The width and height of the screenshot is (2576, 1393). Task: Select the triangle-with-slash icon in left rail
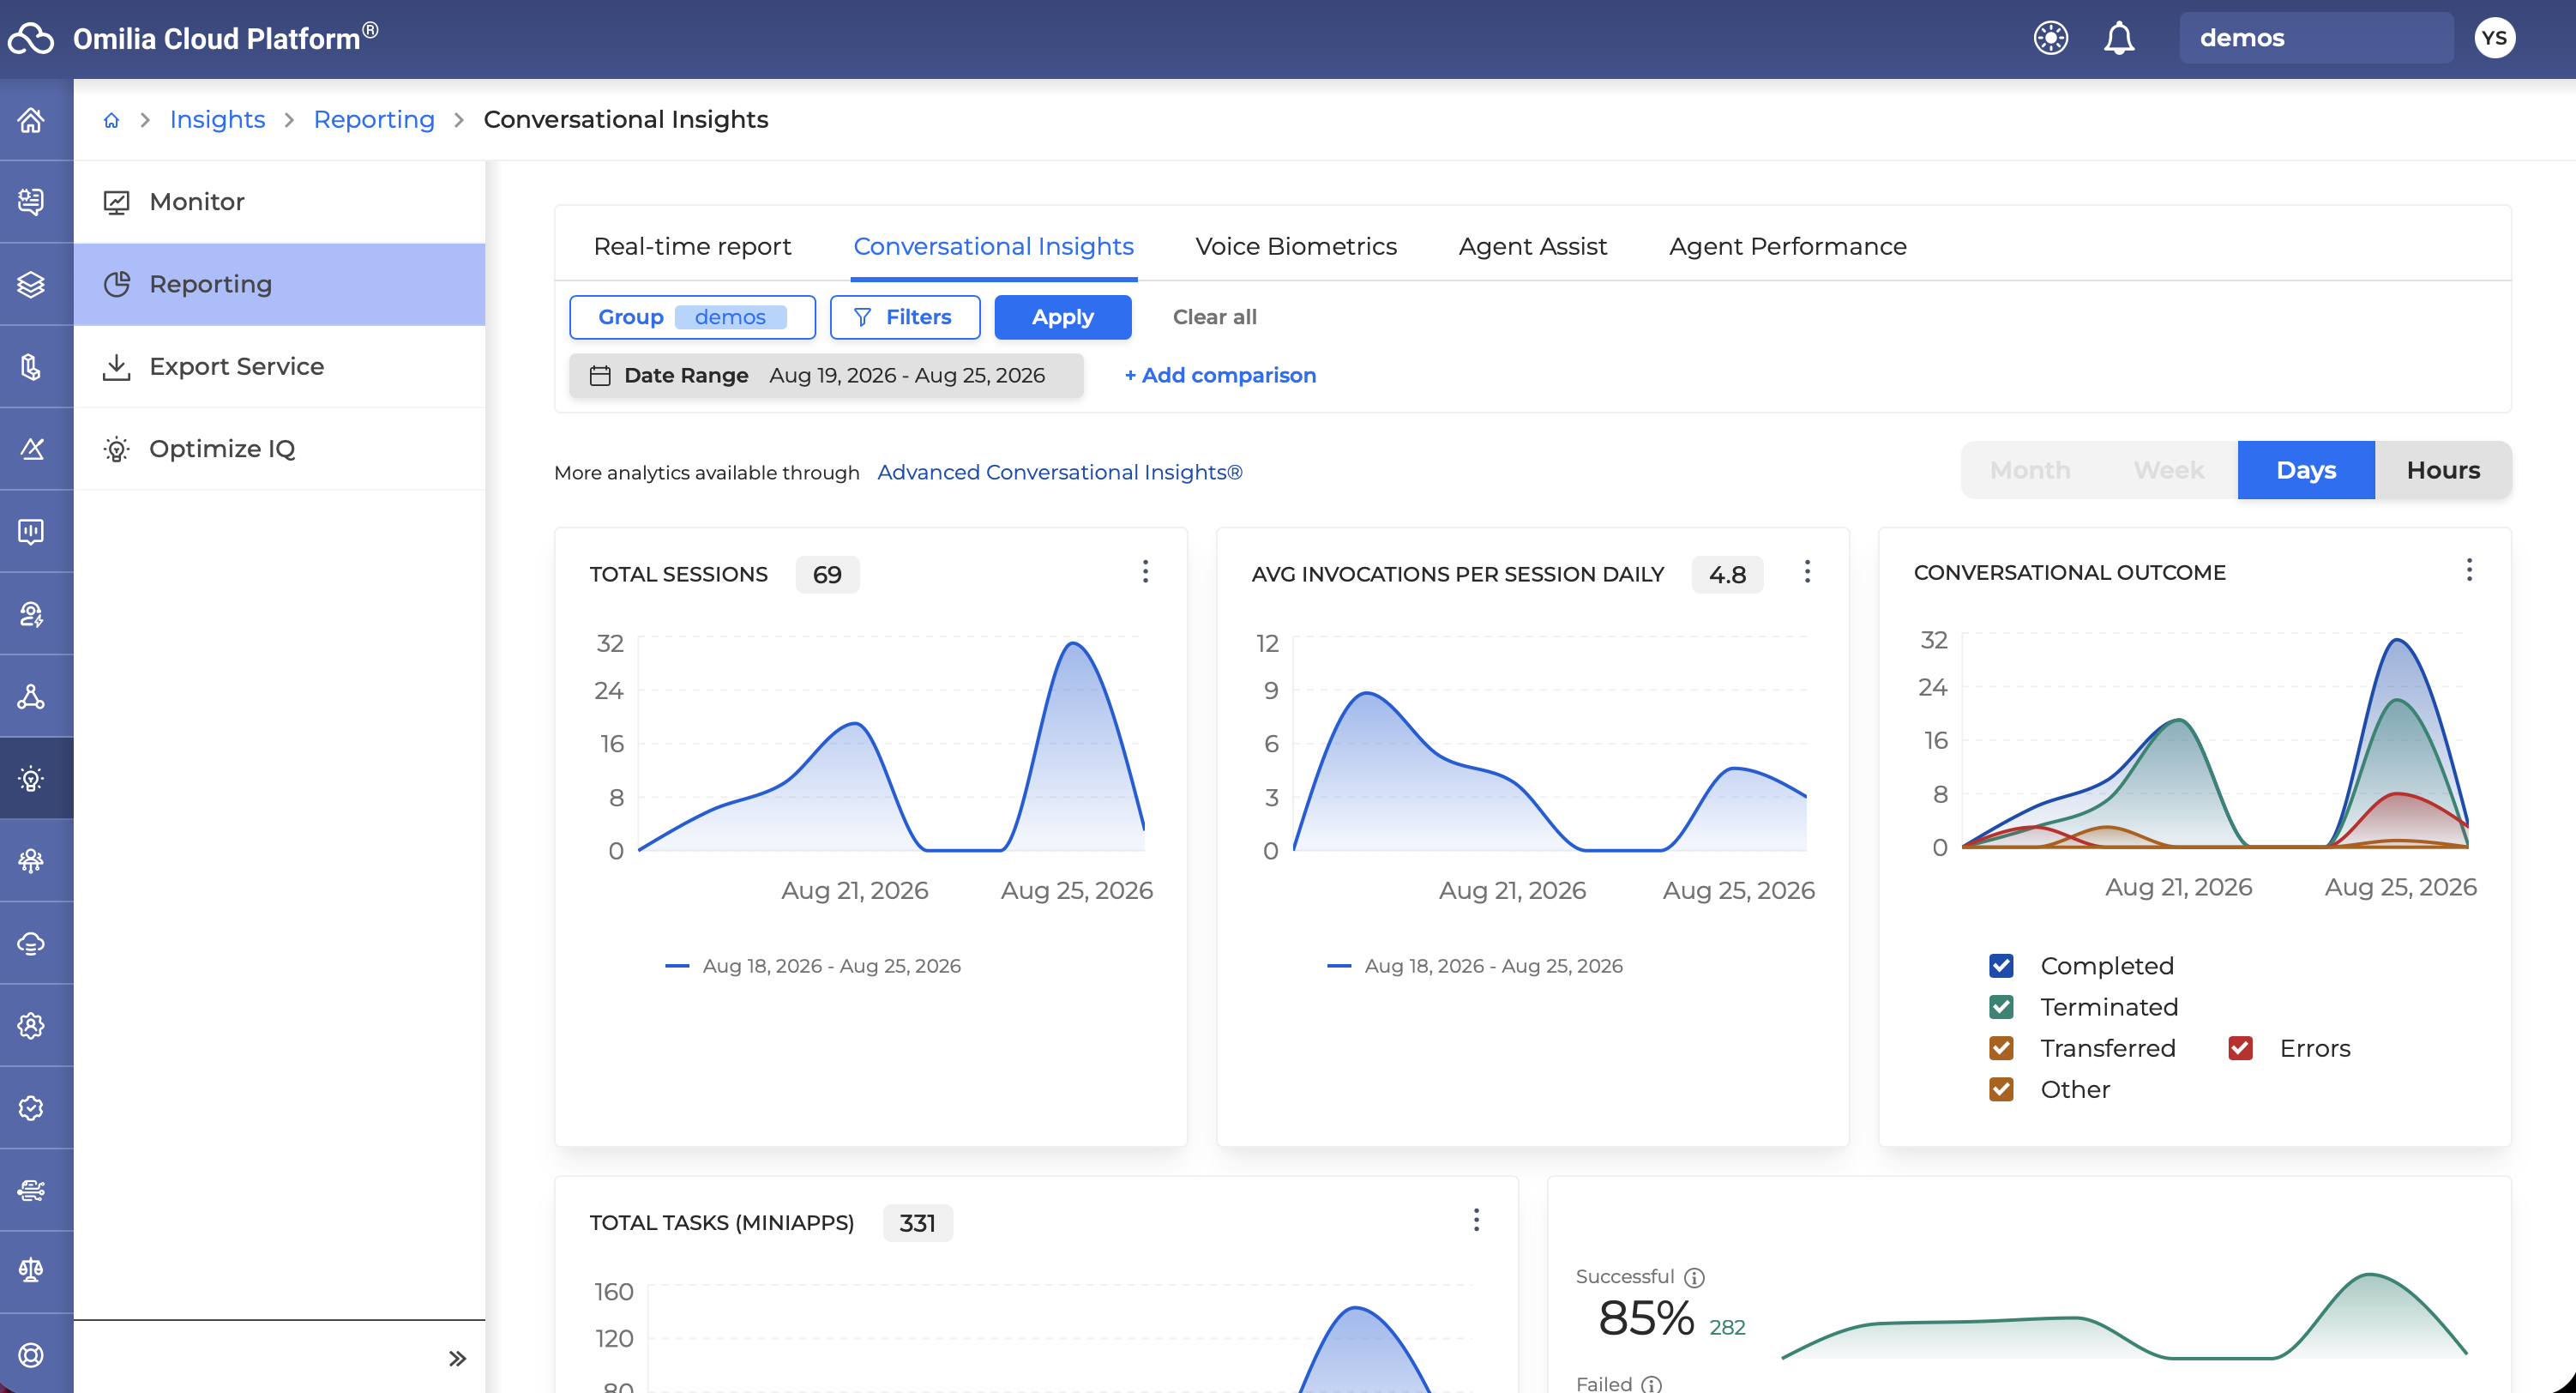tap(31, 449)
